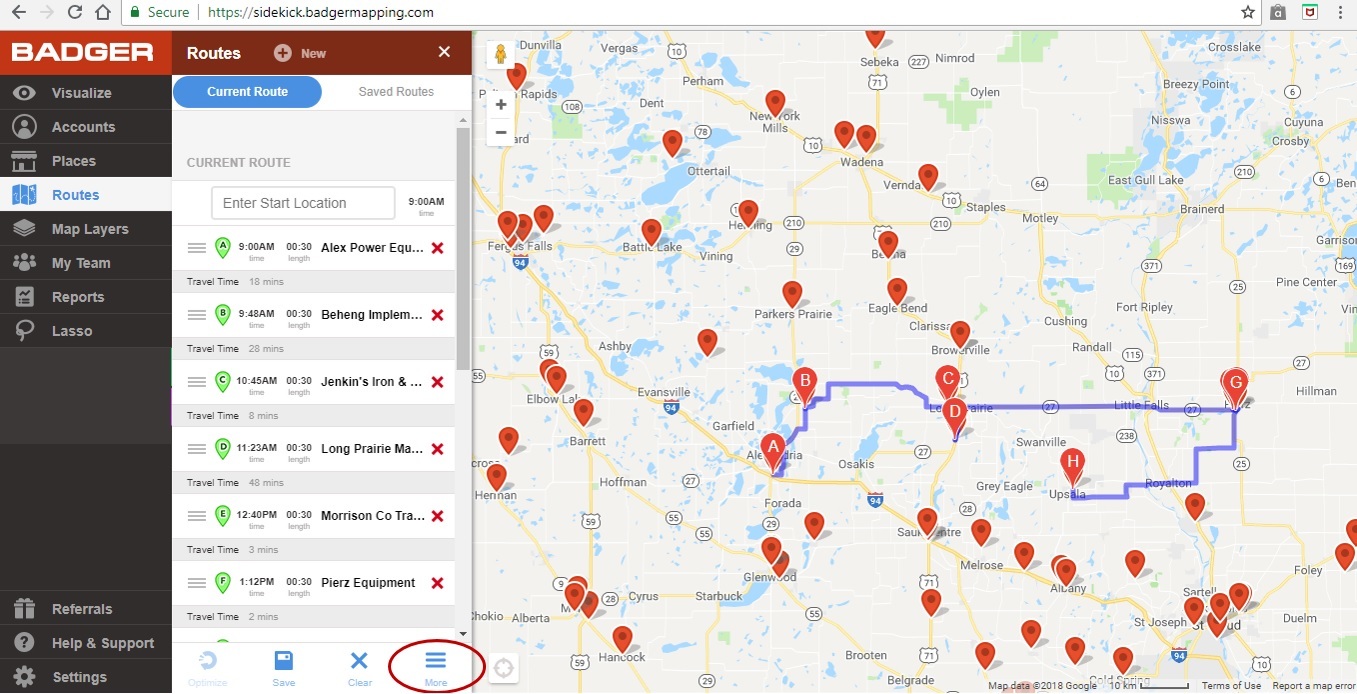The height and width of the screenshot is (694, 1357).
Task: Delete Jenkin's Iron stop from route
Action: point(437,382)
